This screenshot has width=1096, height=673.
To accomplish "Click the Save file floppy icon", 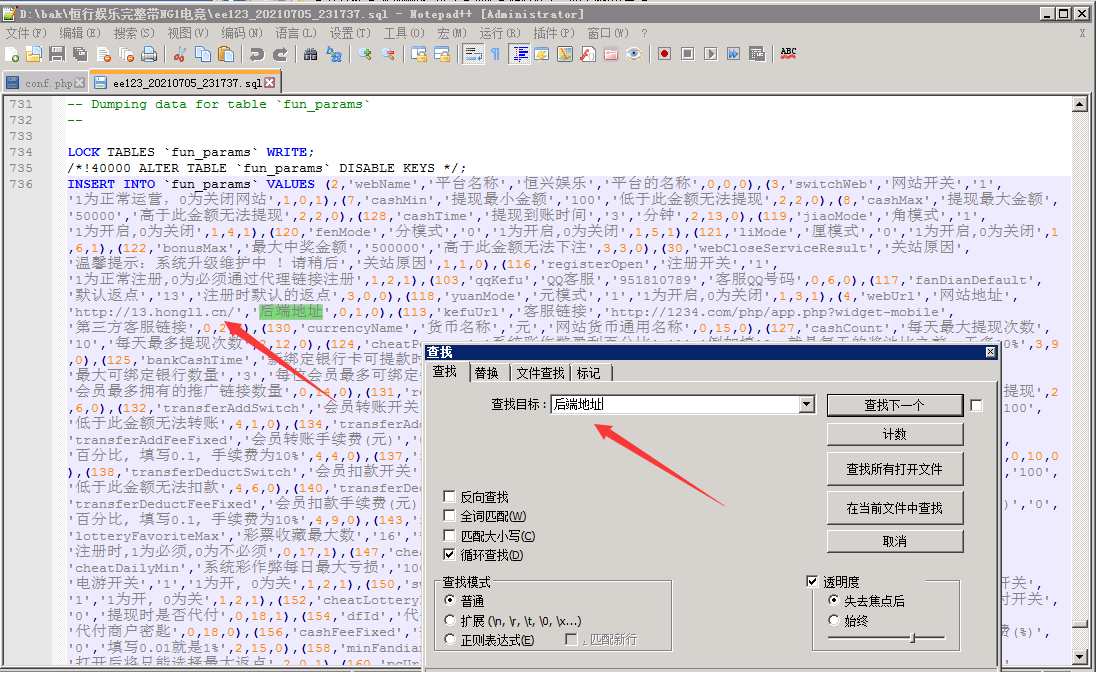I will (x=57, y=55).
